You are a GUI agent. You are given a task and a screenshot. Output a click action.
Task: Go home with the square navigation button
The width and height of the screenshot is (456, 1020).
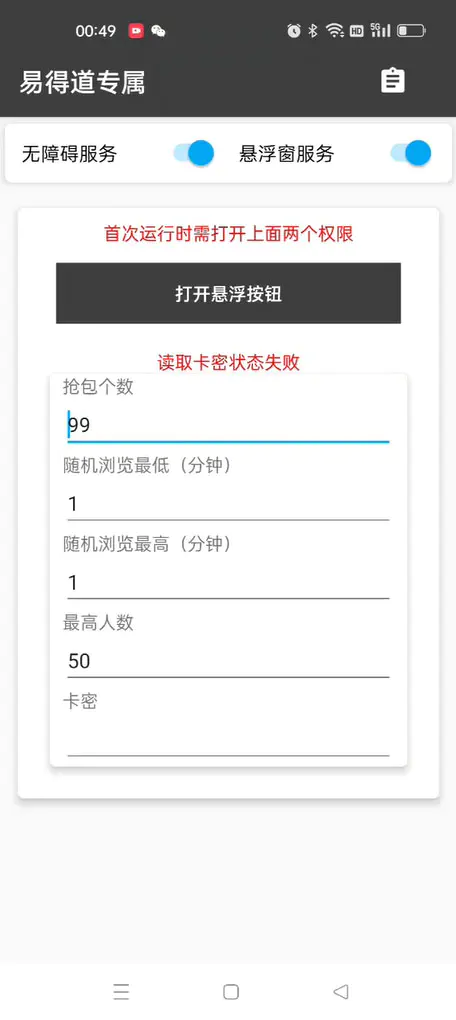click(x=231, y=991)
